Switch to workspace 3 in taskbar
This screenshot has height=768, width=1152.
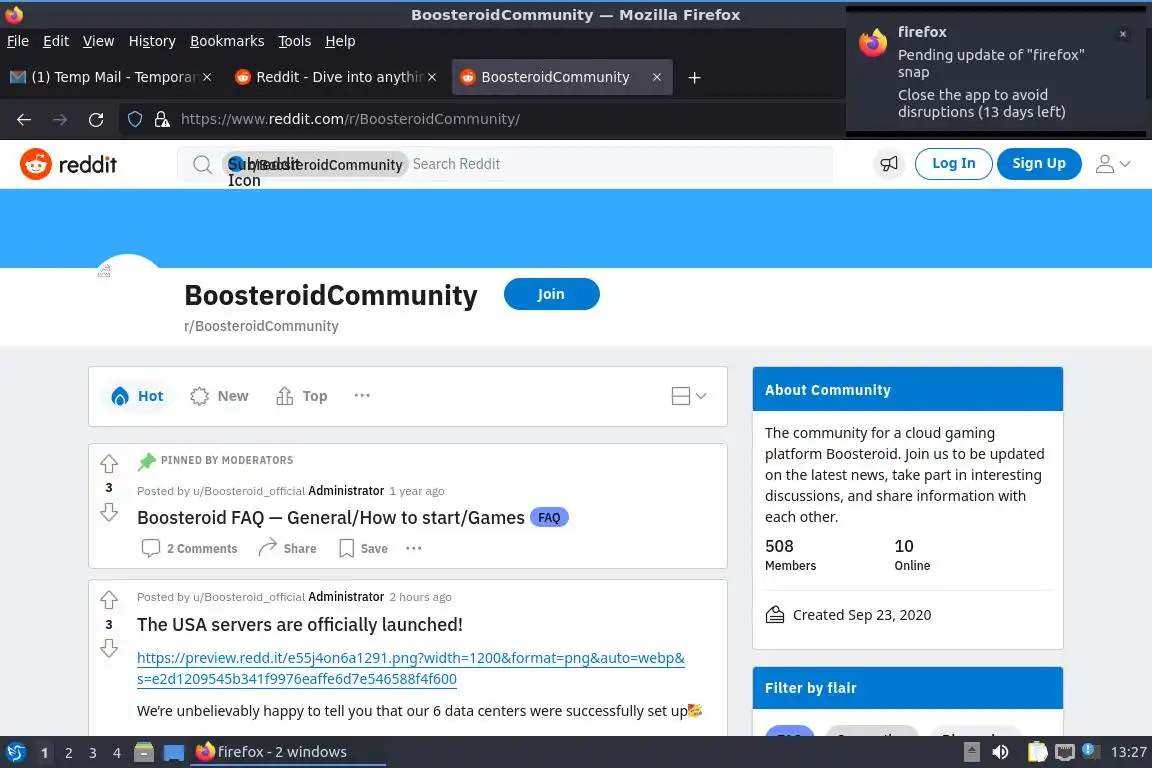pyautogui.click(x=93, y=753)
